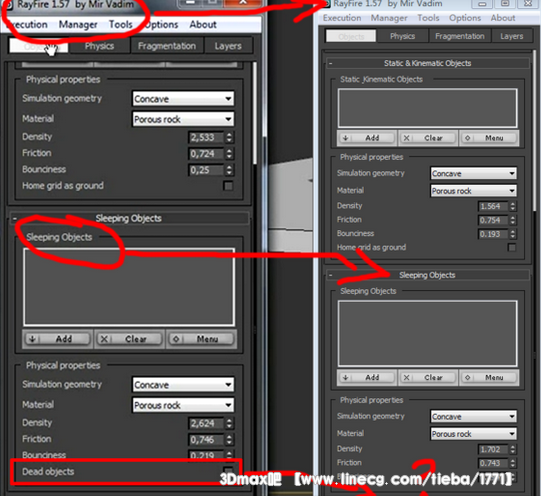Open Sleeping Objects Material dropdown, left window
Image resolution: width=541 pixels, height=496 pixels.
[183, 405]
